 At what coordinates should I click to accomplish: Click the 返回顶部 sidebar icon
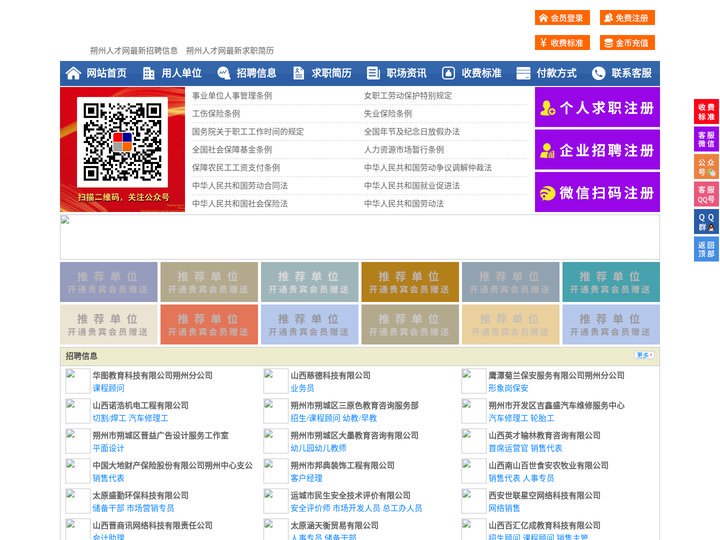pos(706,249)
